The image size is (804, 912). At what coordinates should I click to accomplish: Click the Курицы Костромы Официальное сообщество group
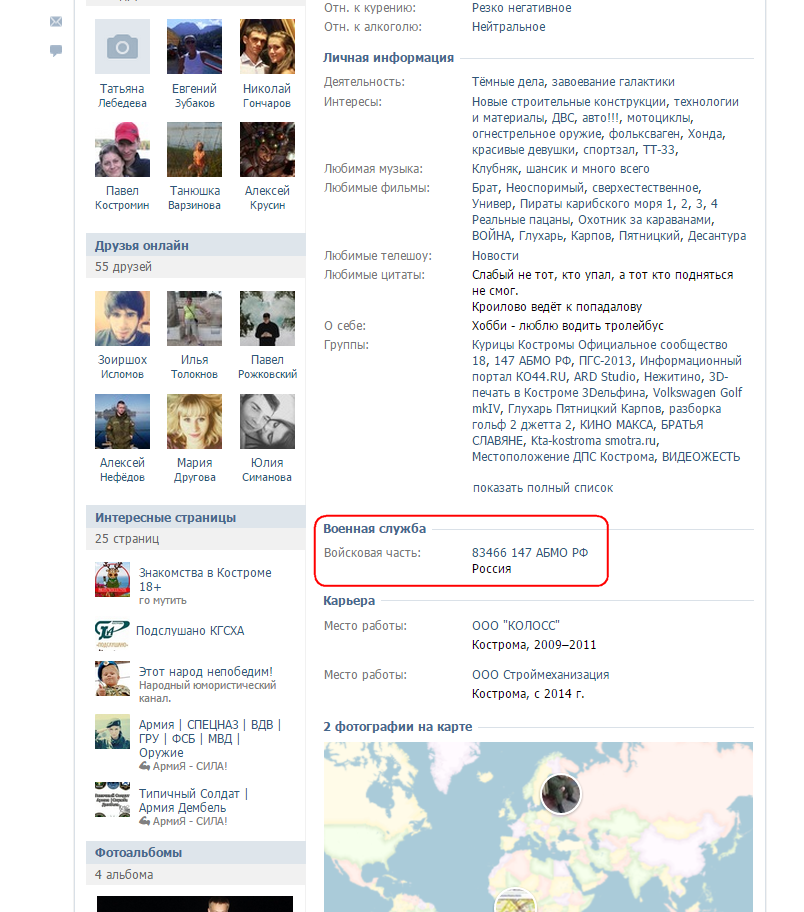pyautogui.click(x=600, y=345)
